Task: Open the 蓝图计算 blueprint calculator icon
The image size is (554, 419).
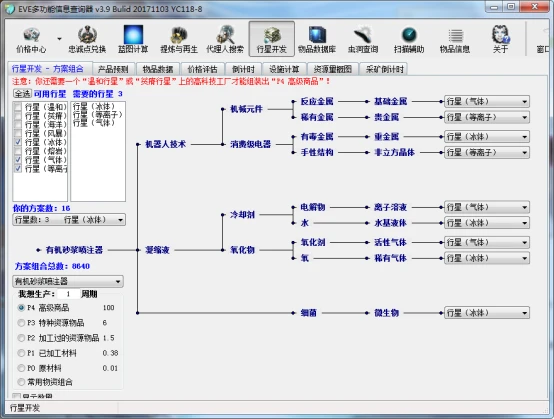Action: (x=133, y=39)
